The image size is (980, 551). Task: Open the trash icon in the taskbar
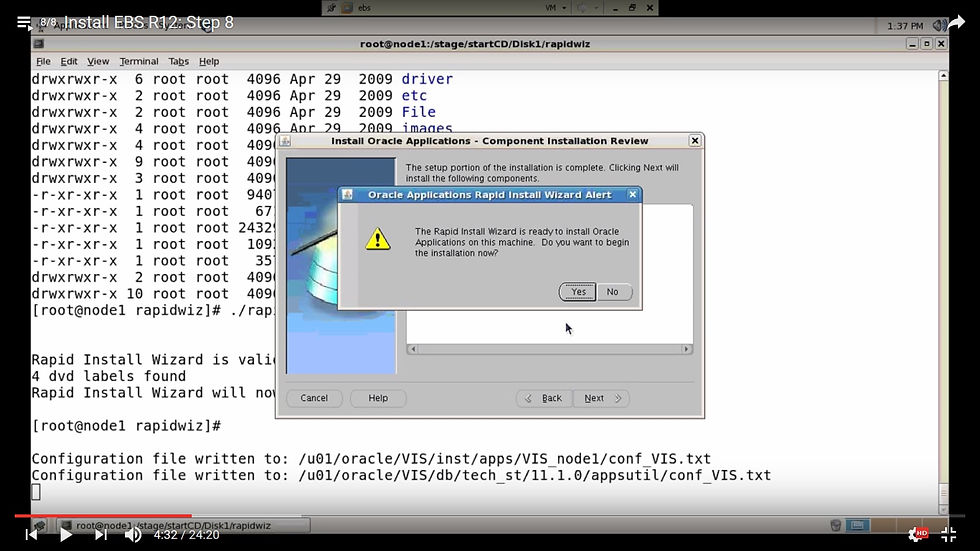836,525
